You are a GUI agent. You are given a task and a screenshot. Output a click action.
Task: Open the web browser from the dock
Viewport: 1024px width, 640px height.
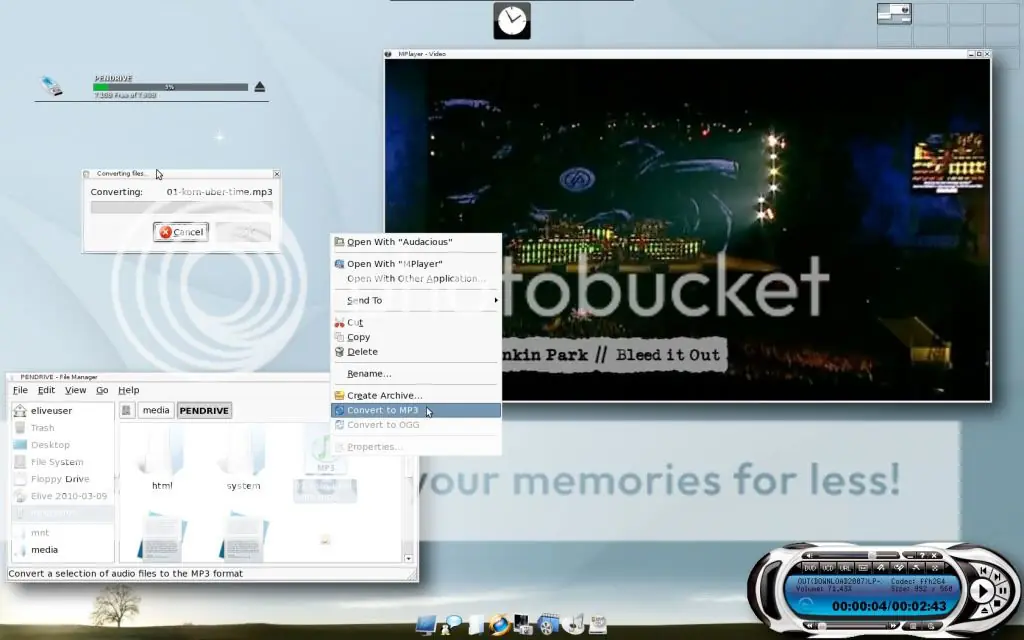pos(500,624)
